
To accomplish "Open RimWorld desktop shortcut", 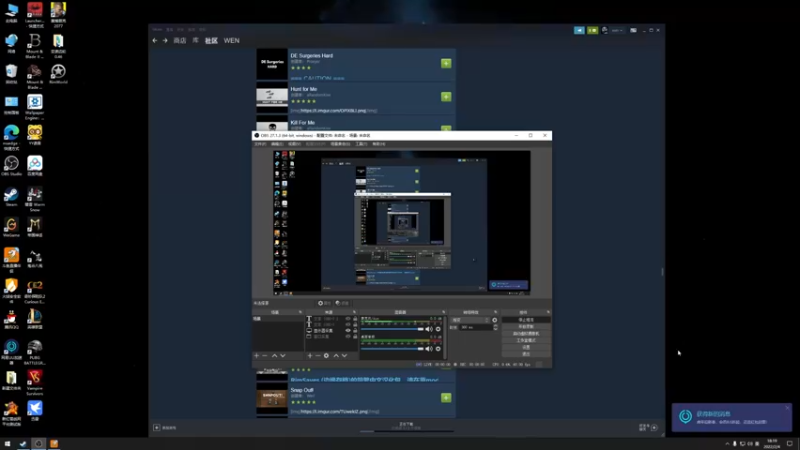I will 58,74.
